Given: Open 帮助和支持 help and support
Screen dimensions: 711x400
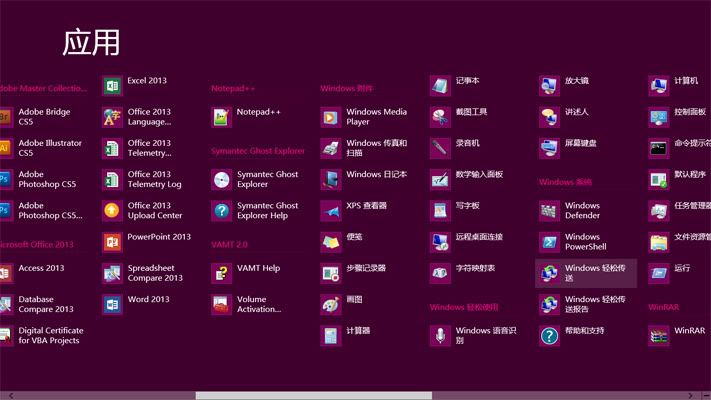Looking at the screenshot, I should pos(572,336).
